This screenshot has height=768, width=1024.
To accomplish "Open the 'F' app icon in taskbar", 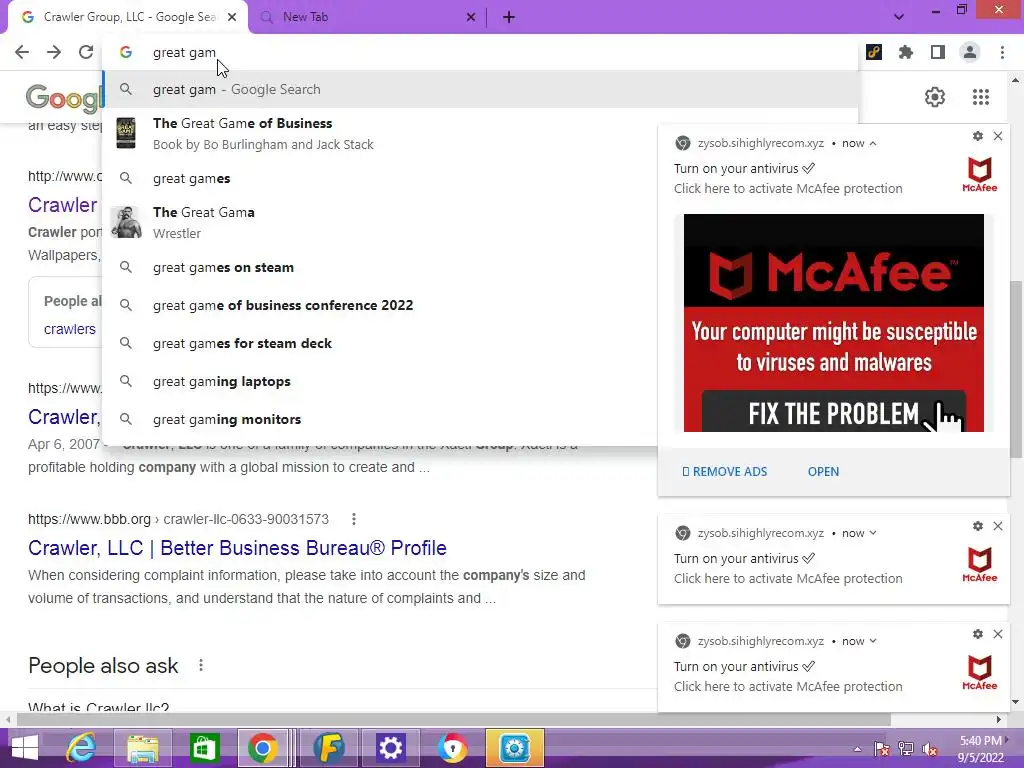I will coord(328,748).
